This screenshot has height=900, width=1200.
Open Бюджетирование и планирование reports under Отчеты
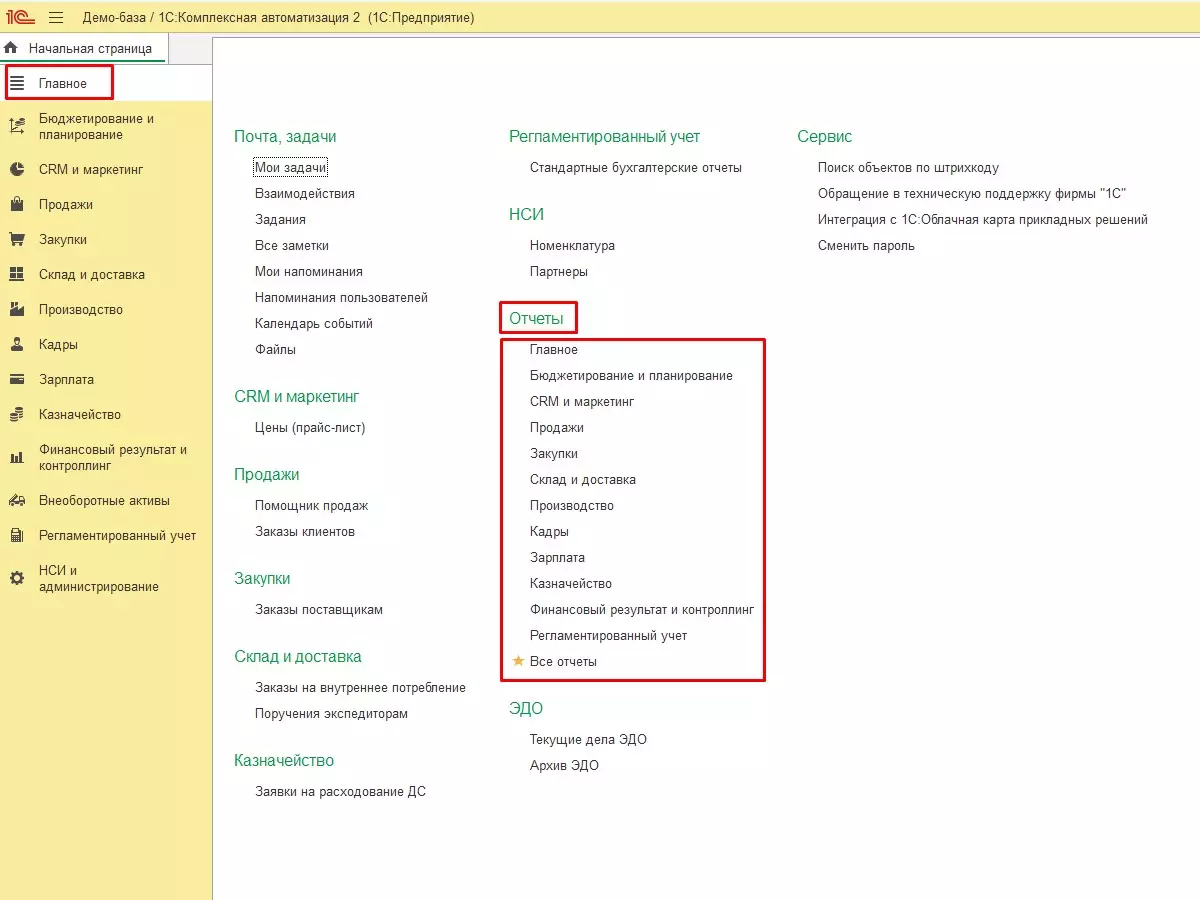(x=631, y=376)
